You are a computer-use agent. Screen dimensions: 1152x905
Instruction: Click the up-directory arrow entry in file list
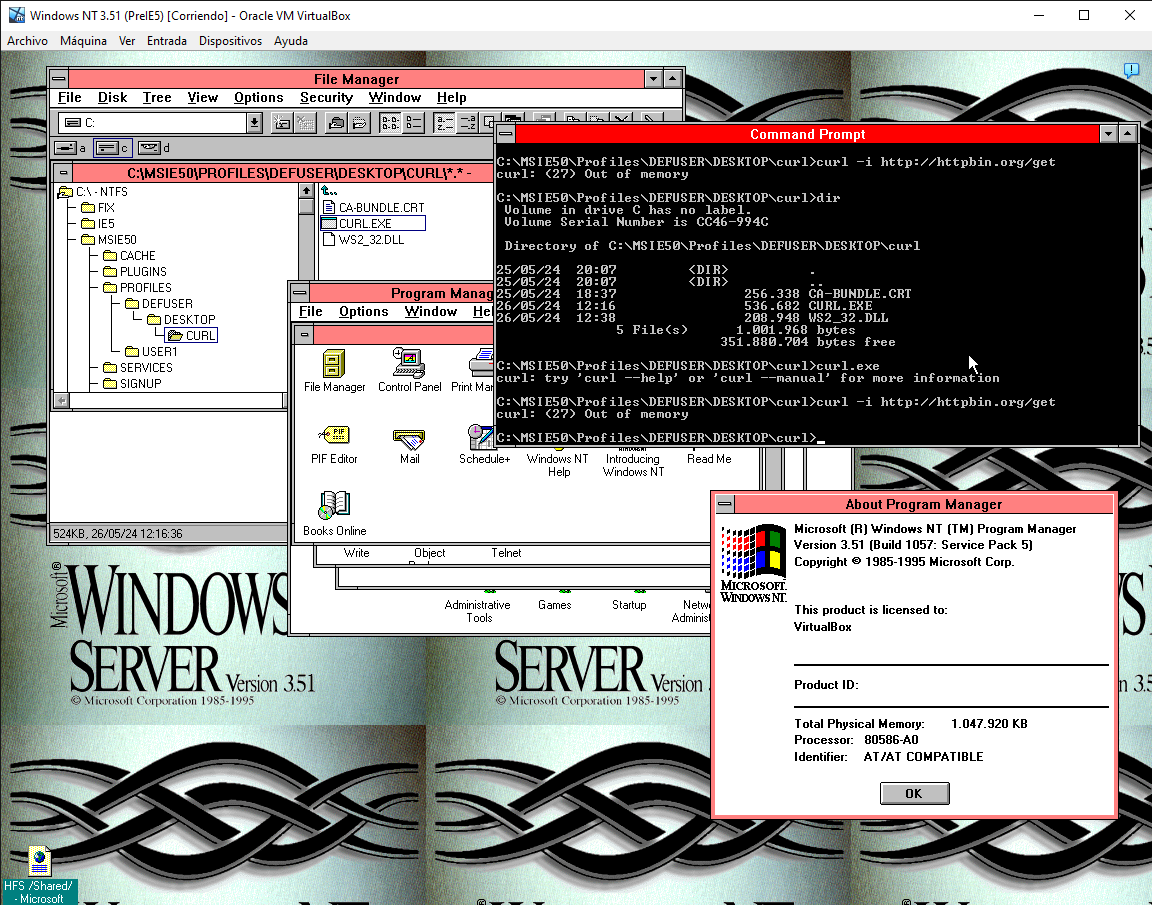point(329,191)
